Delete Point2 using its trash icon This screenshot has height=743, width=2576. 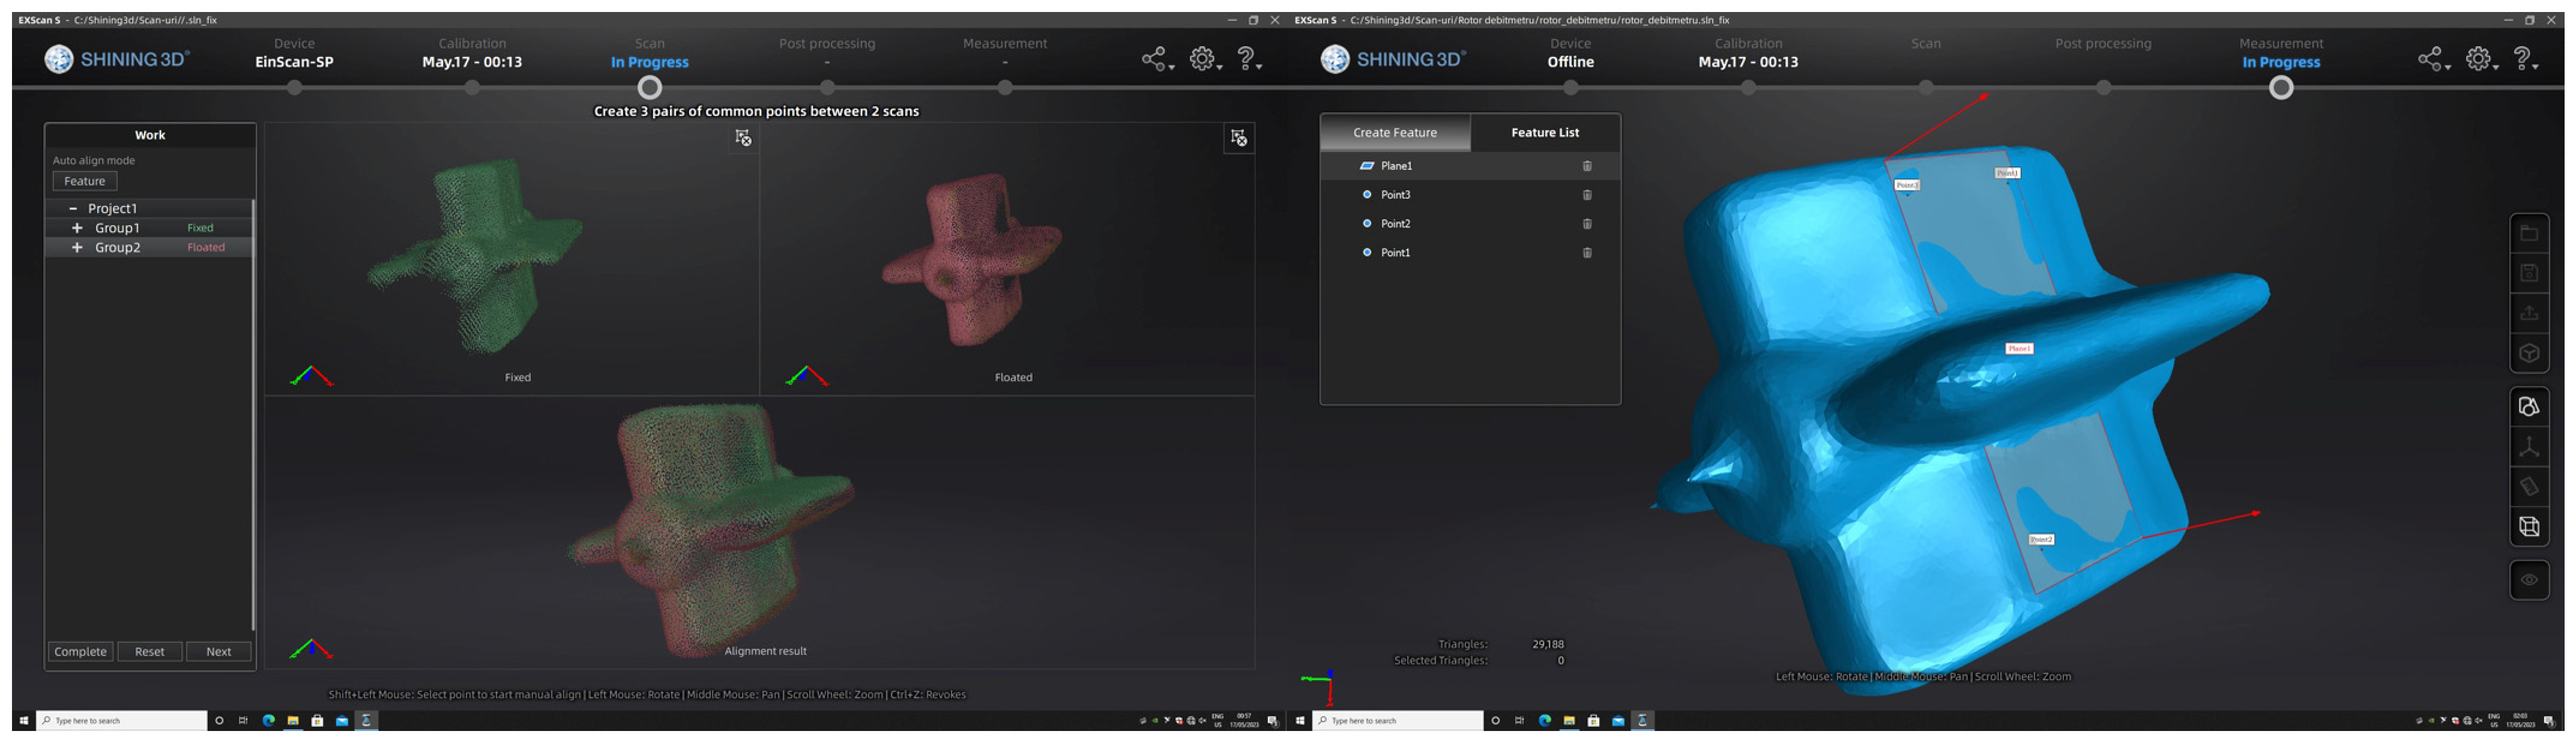pyautogui.click(x=1587, y=224)
